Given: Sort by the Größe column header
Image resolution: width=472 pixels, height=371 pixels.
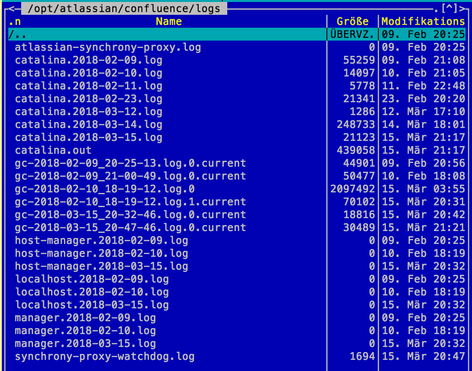Looking at the screenshot, I should (353, 21).
